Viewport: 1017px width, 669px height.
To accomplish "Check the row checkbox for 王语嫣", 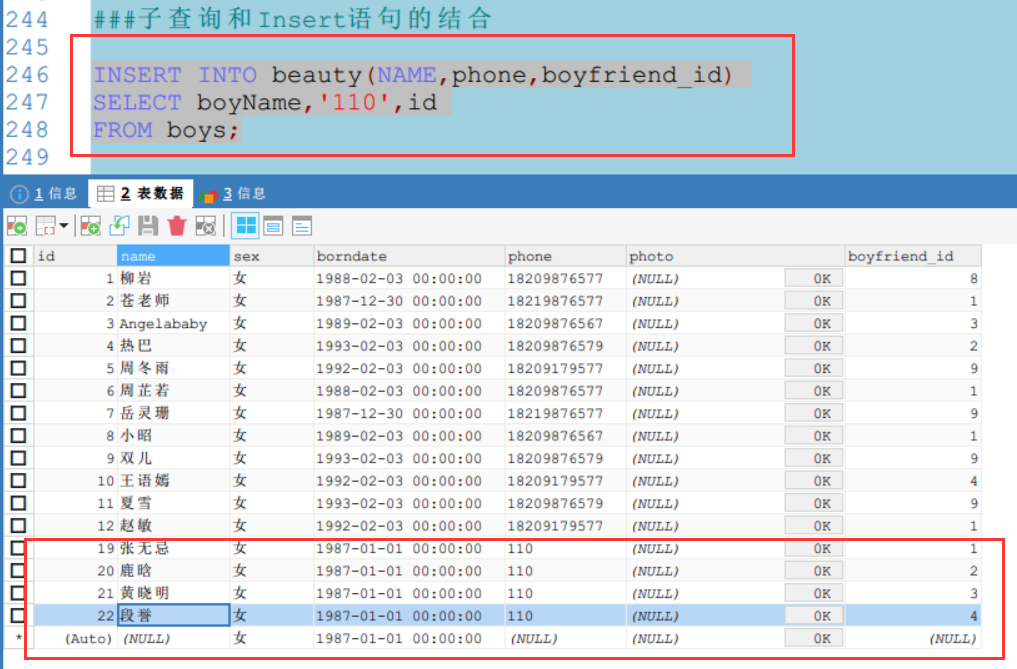I will point(18,481).
